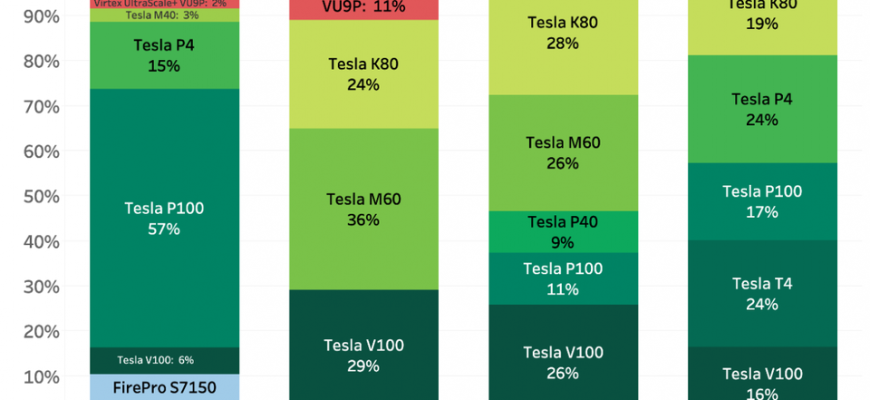This screenshot has height=400, width=870.
Task: Click the red VU9P 11% segment
Action: tap(364, 9)
